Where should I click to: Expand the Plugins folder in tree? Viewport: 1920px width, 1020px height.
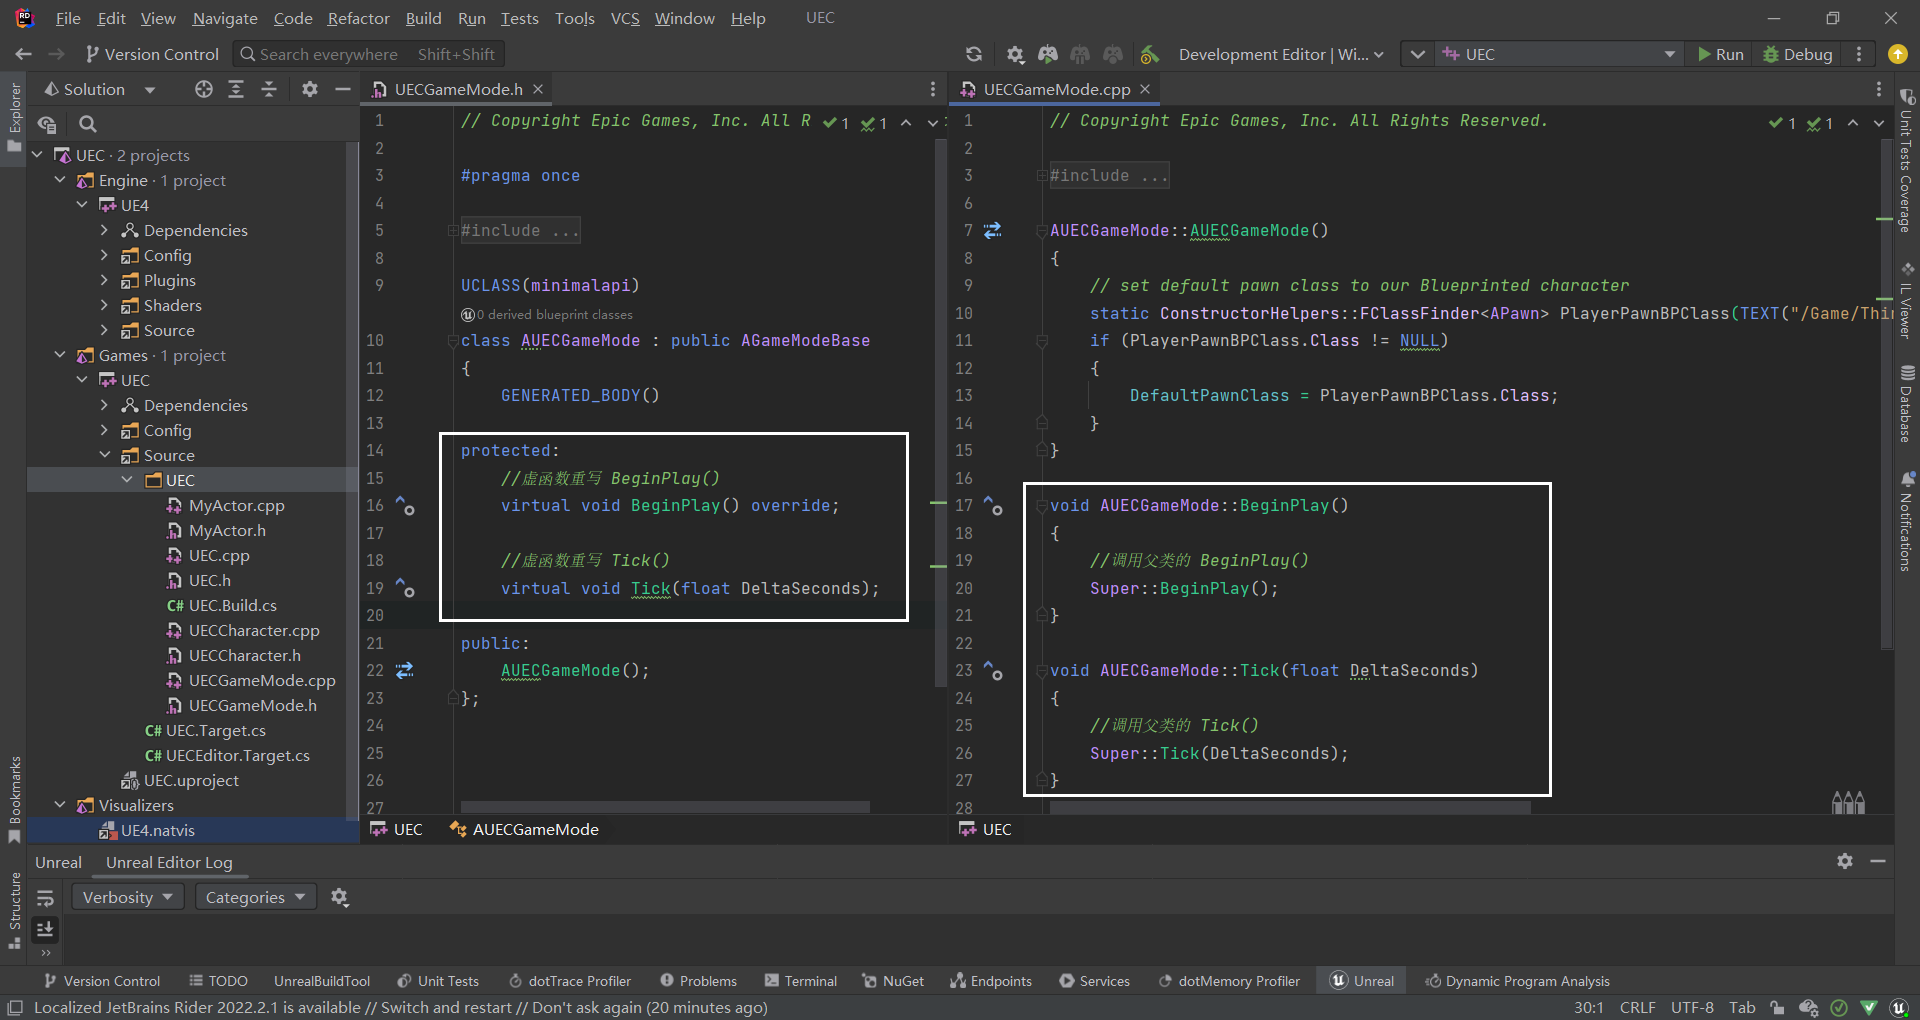tap(105, 281)
